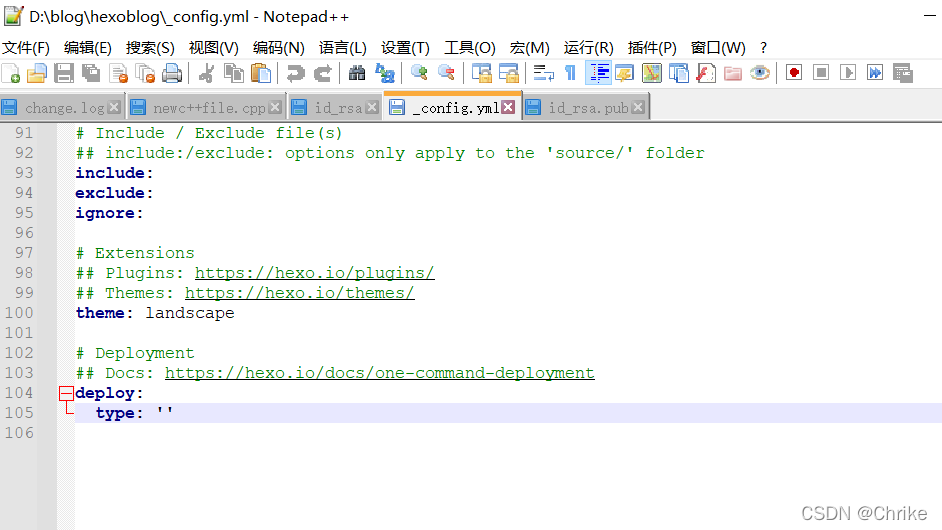Open the hexo.io/plugins/ link
The height and width of the screenshot is (530, 942).
coord(314,273)
